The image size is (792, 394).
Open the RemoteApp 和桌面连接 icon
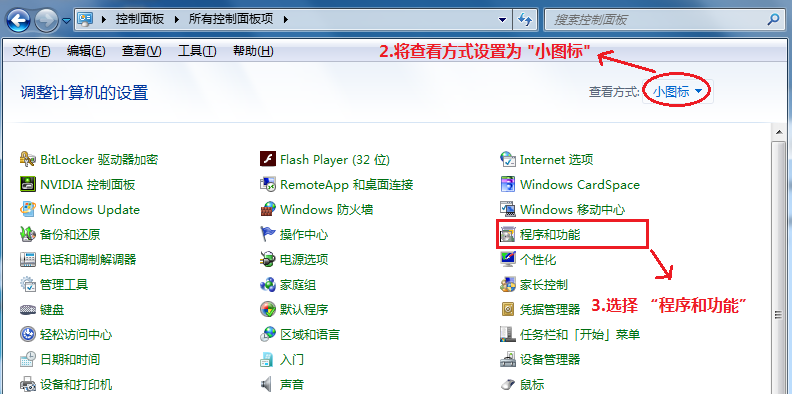[x=268, y=184]
